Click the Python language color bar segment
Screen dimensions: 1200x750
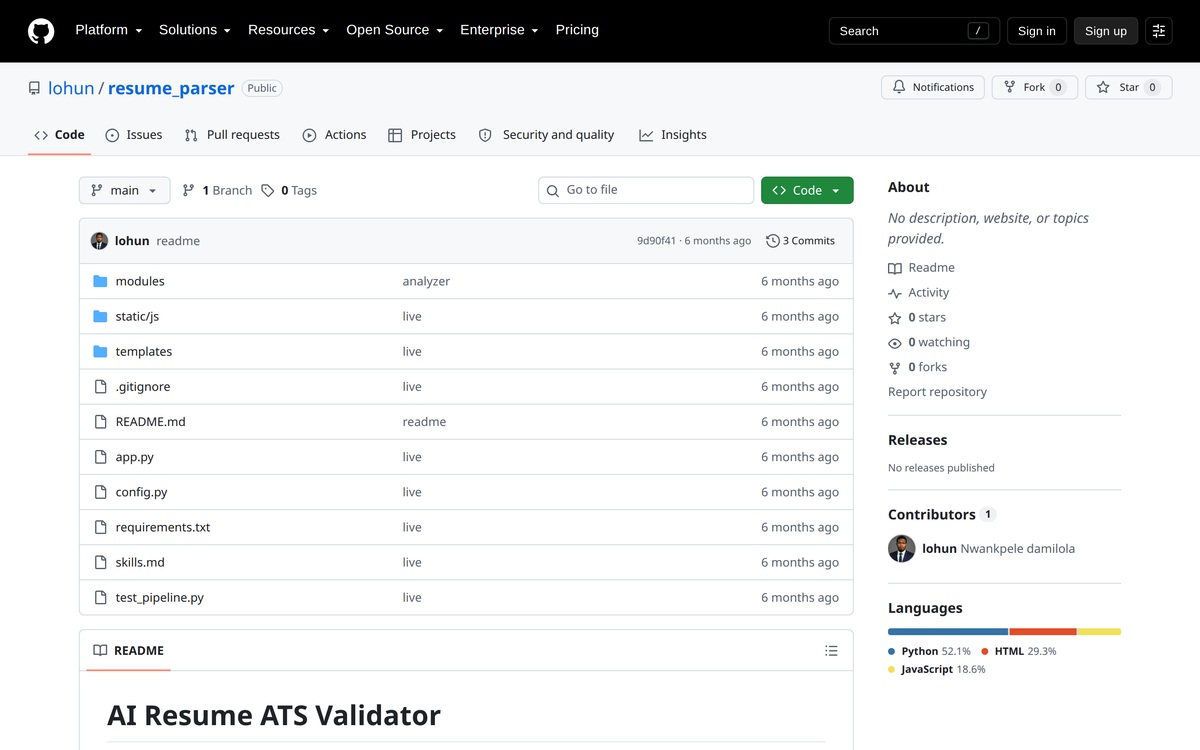coord(948,632)
